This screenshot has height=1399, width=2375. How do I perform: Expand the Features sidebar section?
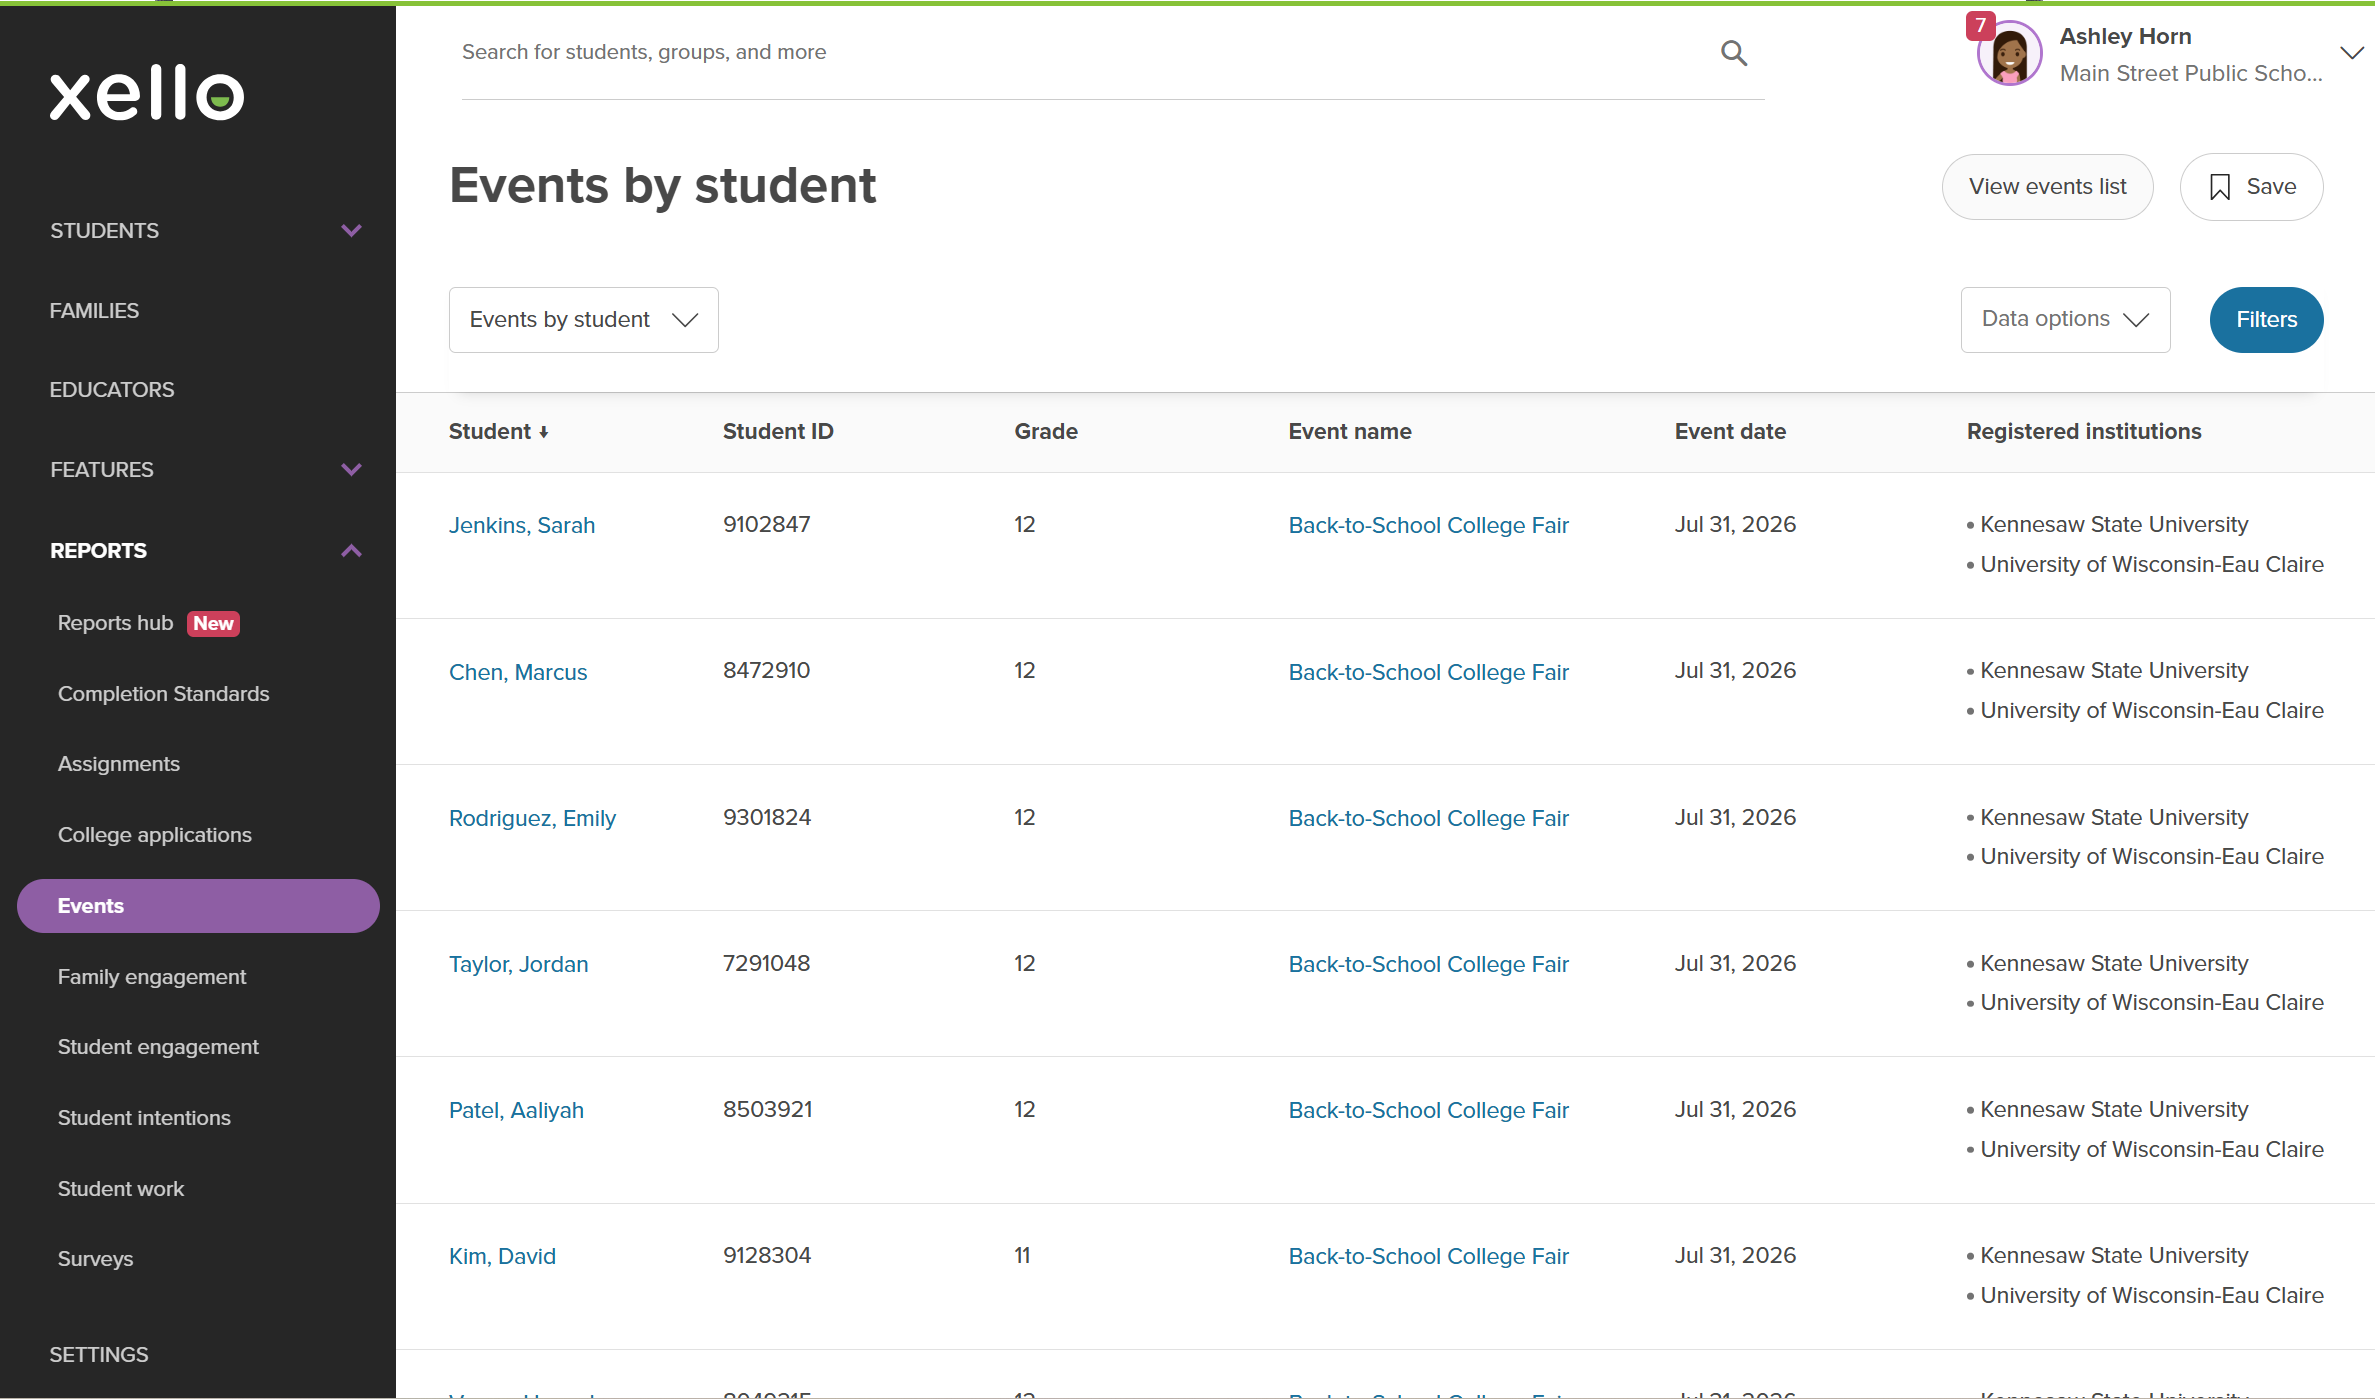[351, 470]
